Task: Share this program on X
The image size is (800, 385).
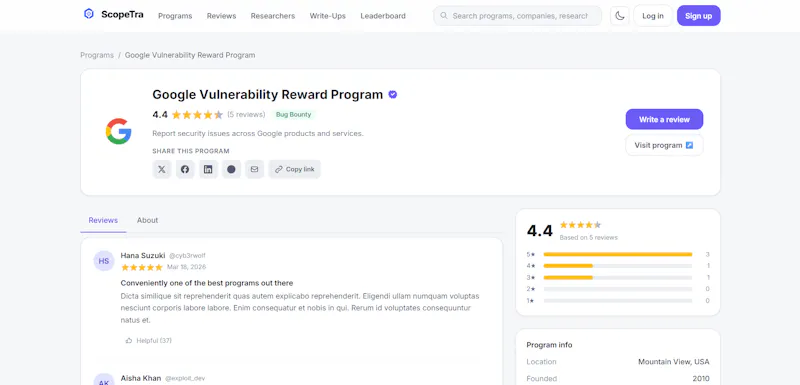Action: 162,169
